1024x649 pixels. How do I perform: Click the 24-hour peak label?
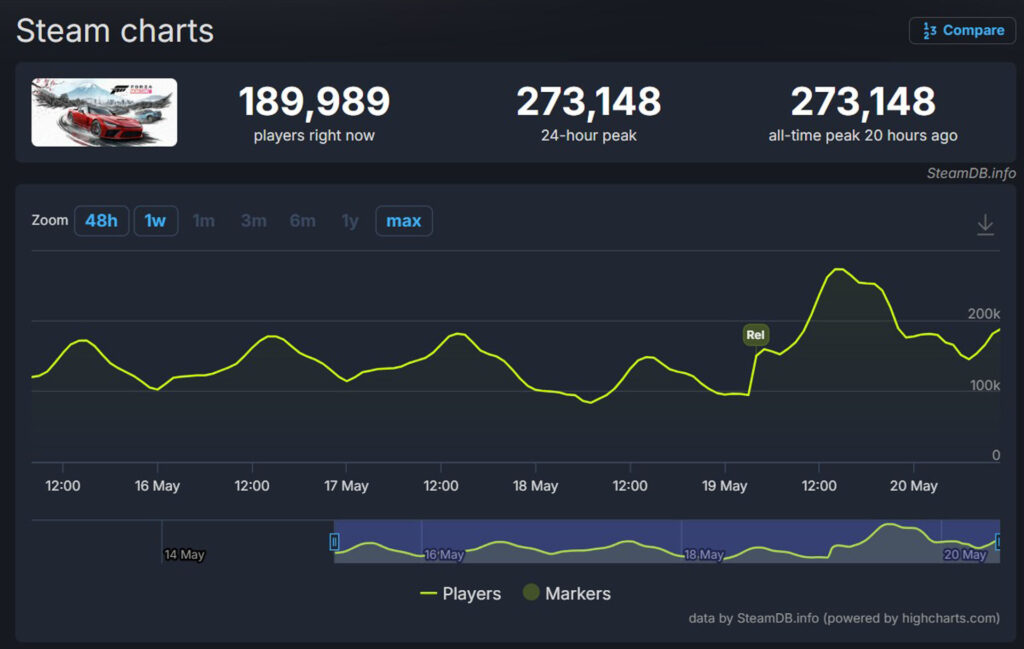(588, 135)
